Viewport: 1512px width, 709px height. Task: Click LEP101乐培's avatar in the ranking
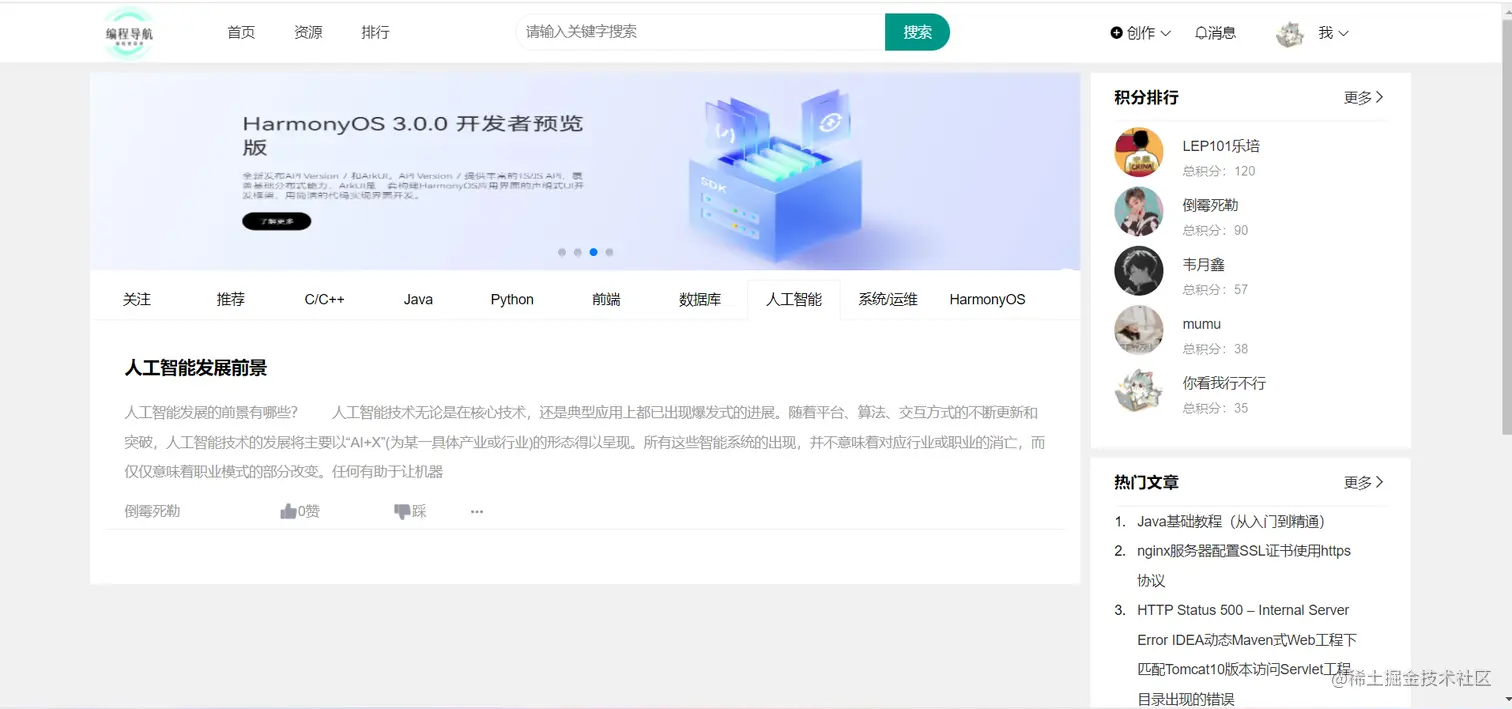1139,153
